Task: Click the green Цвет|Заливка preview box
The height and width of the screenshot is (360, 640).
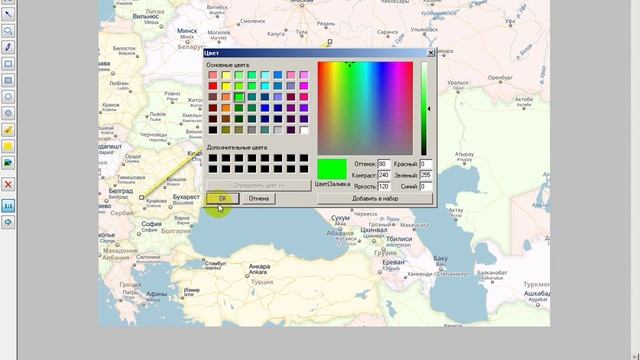Action: coord(332,169)
